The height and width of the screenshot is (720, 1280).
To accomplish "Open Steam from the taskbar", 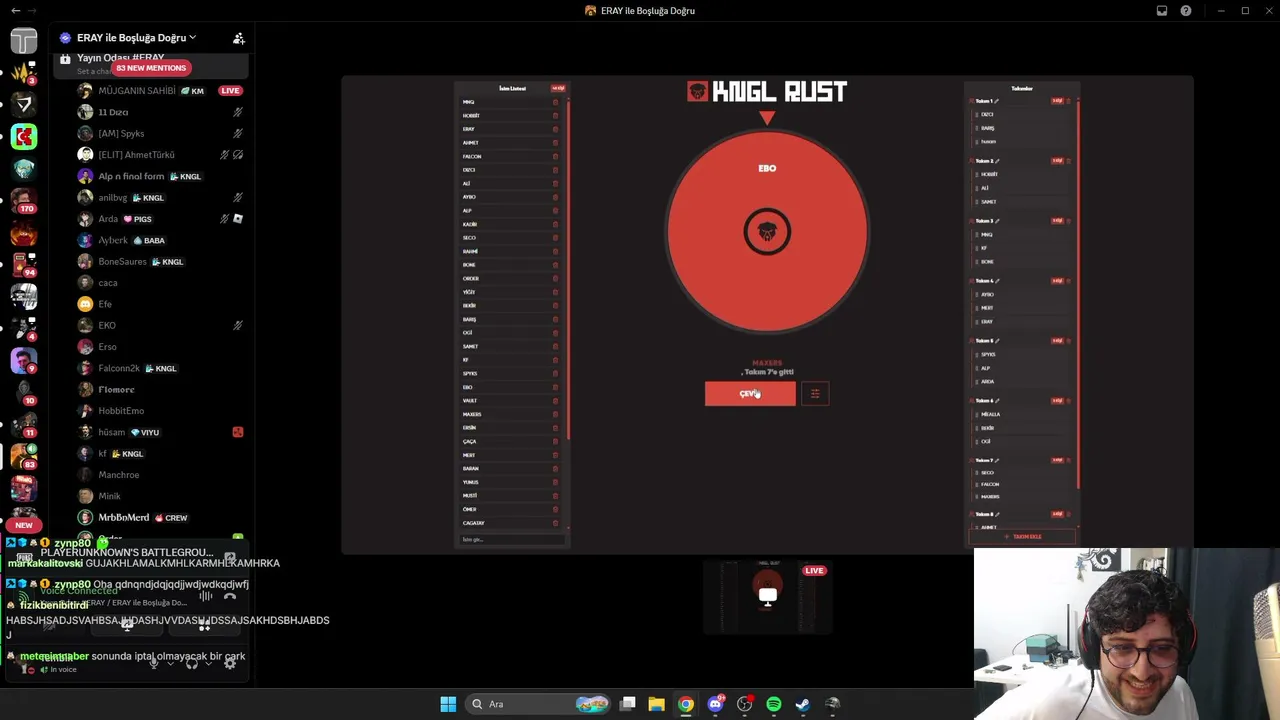I will pos(802,704).
